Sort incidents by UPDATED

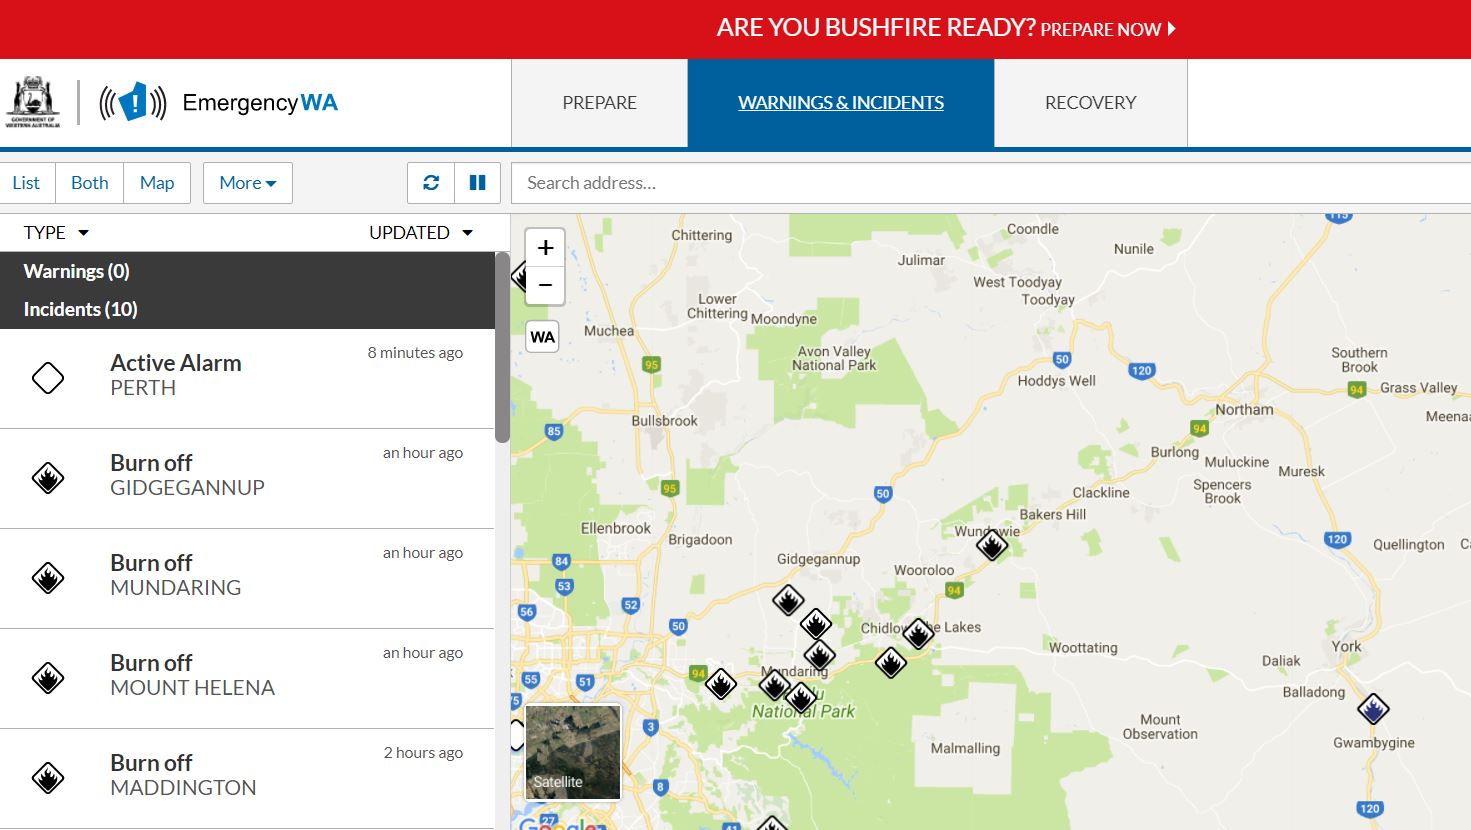coord(421,232)
